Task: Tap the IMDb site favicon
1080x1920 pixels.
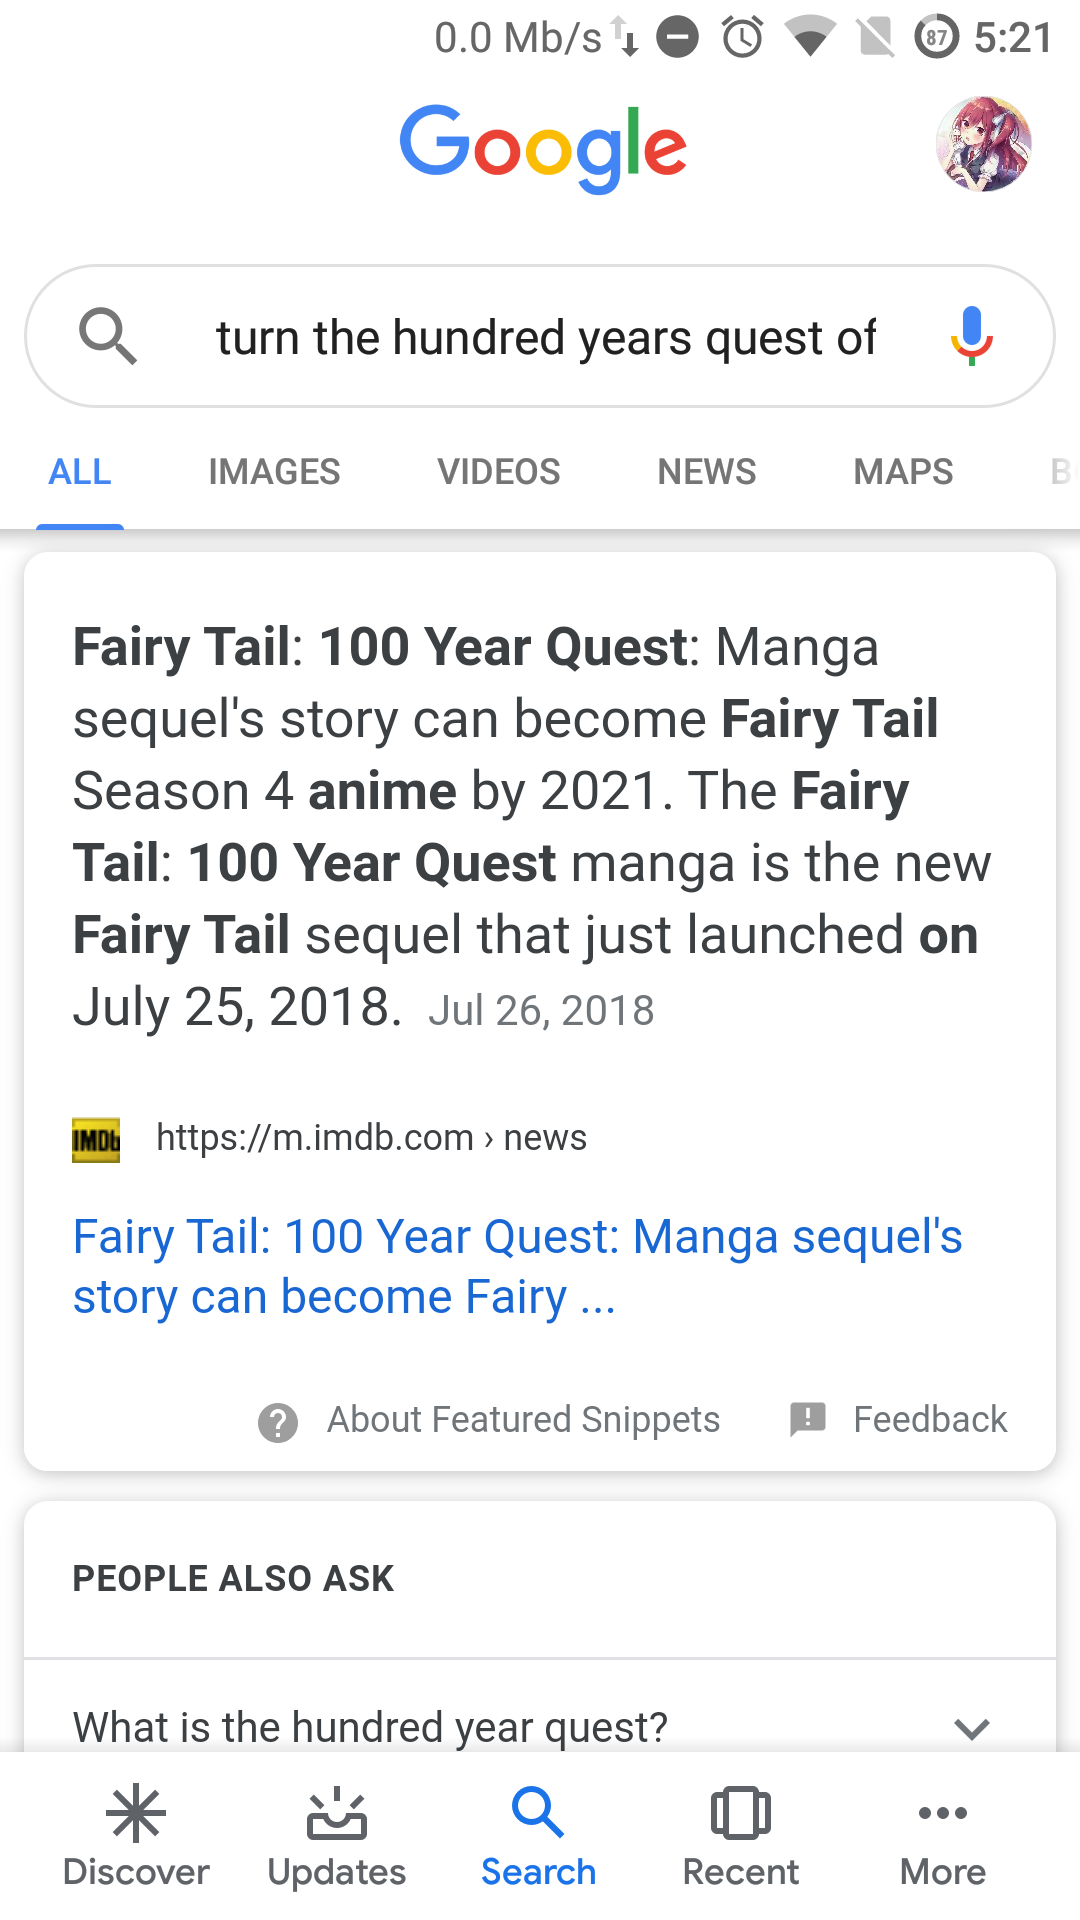Action: (96, 1140)
